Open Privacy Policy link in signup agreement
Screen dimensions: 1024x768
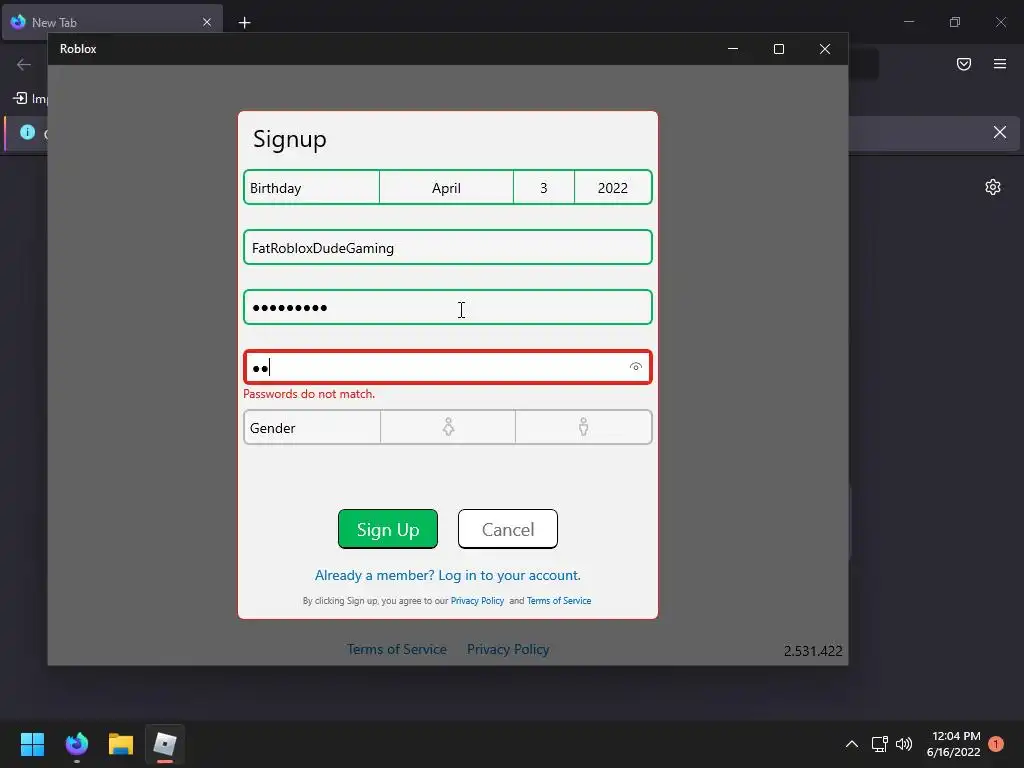[x=477, y=601]
